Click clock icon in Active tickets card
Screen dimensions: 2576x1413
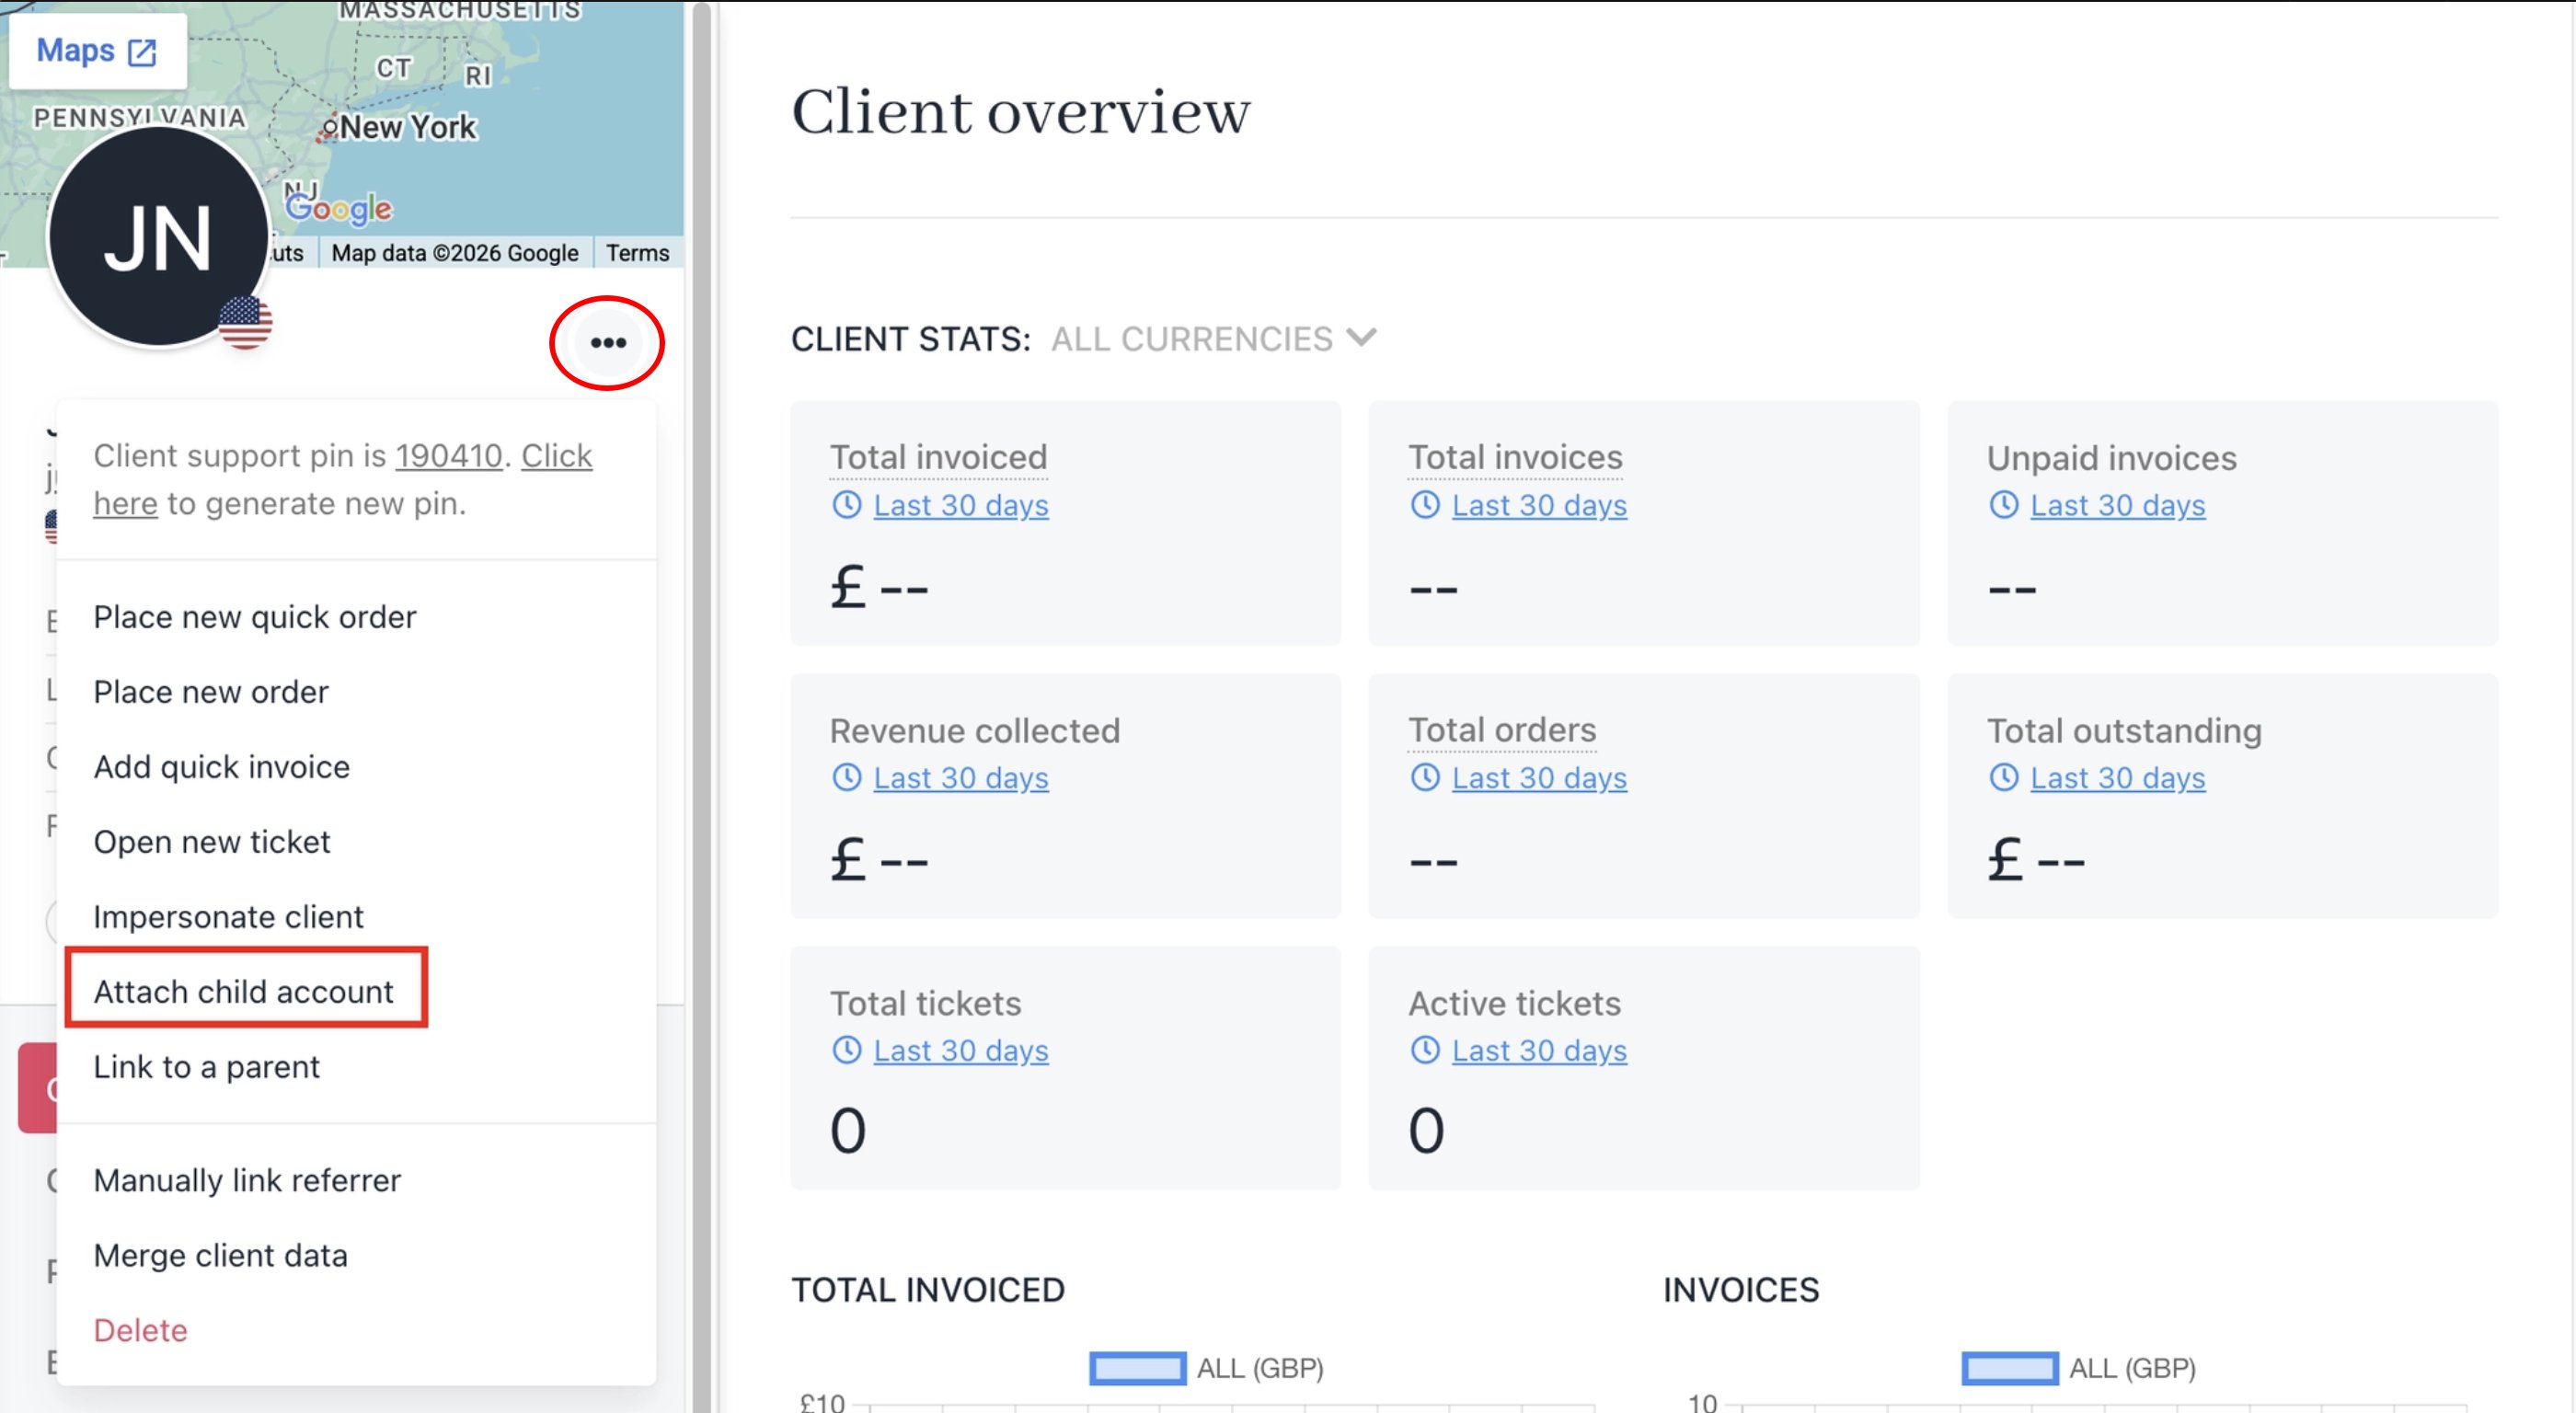(1425, 1050)
